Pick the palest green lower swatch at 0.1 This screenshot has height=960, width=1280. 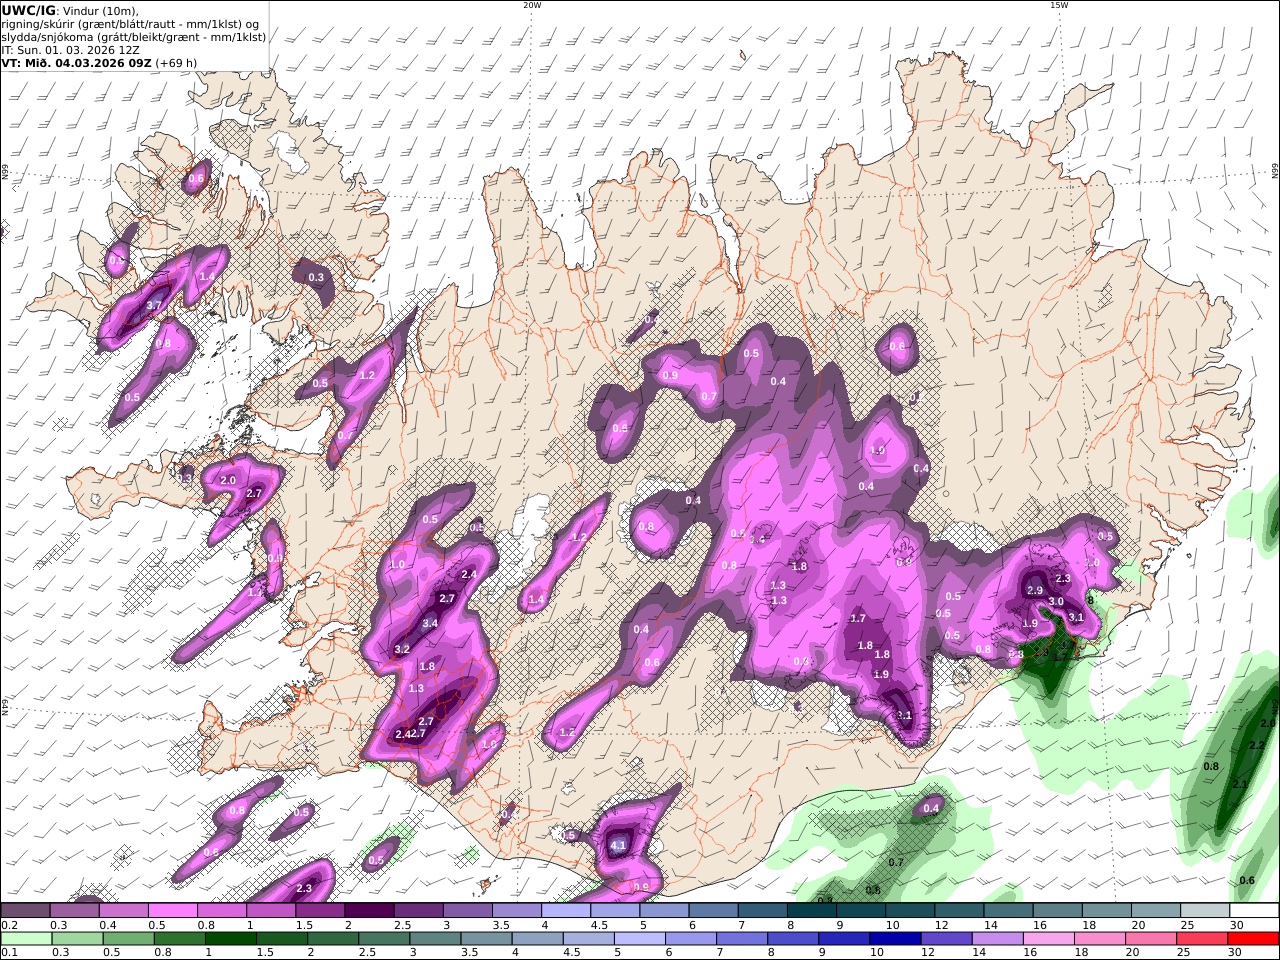point(26,939)
